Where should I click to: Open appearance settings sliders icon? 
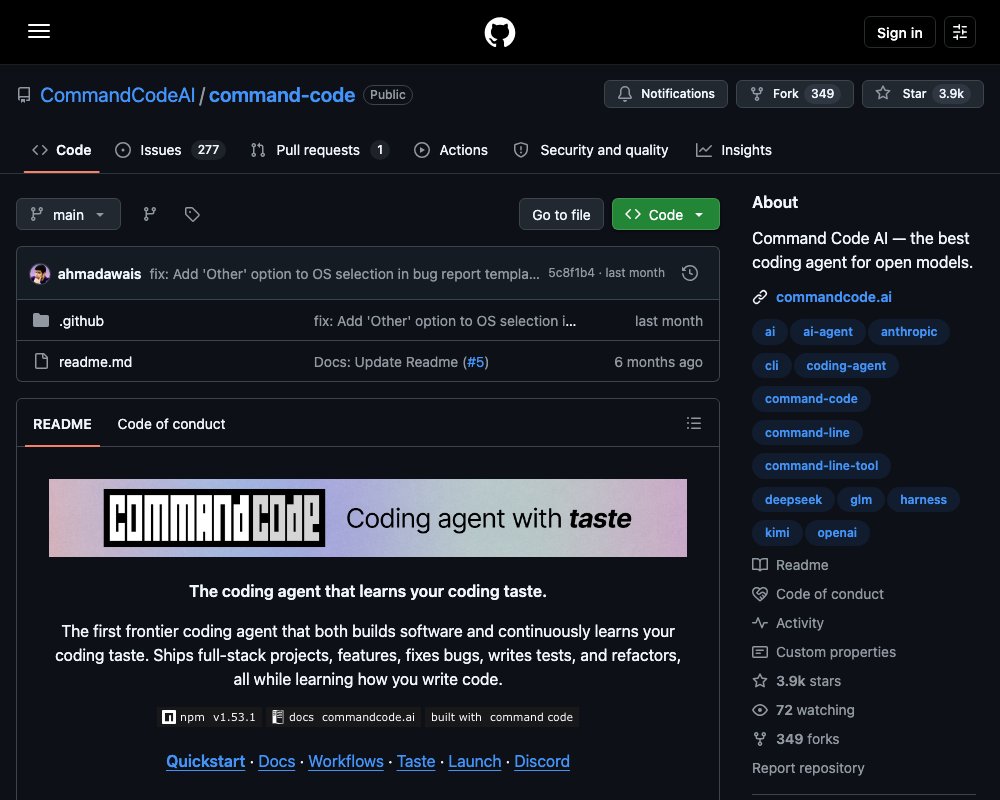(959, 32)
